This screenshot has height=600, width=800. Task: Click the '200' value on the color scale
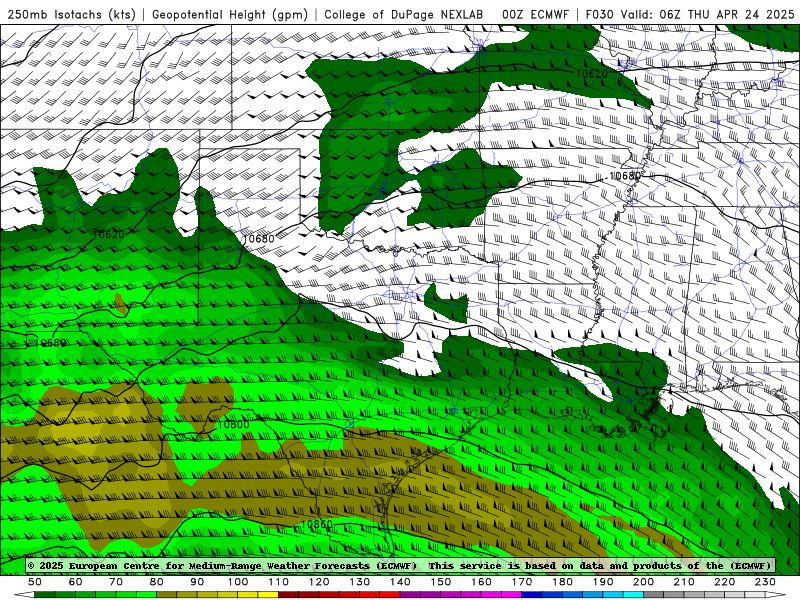tap(643, 582)
